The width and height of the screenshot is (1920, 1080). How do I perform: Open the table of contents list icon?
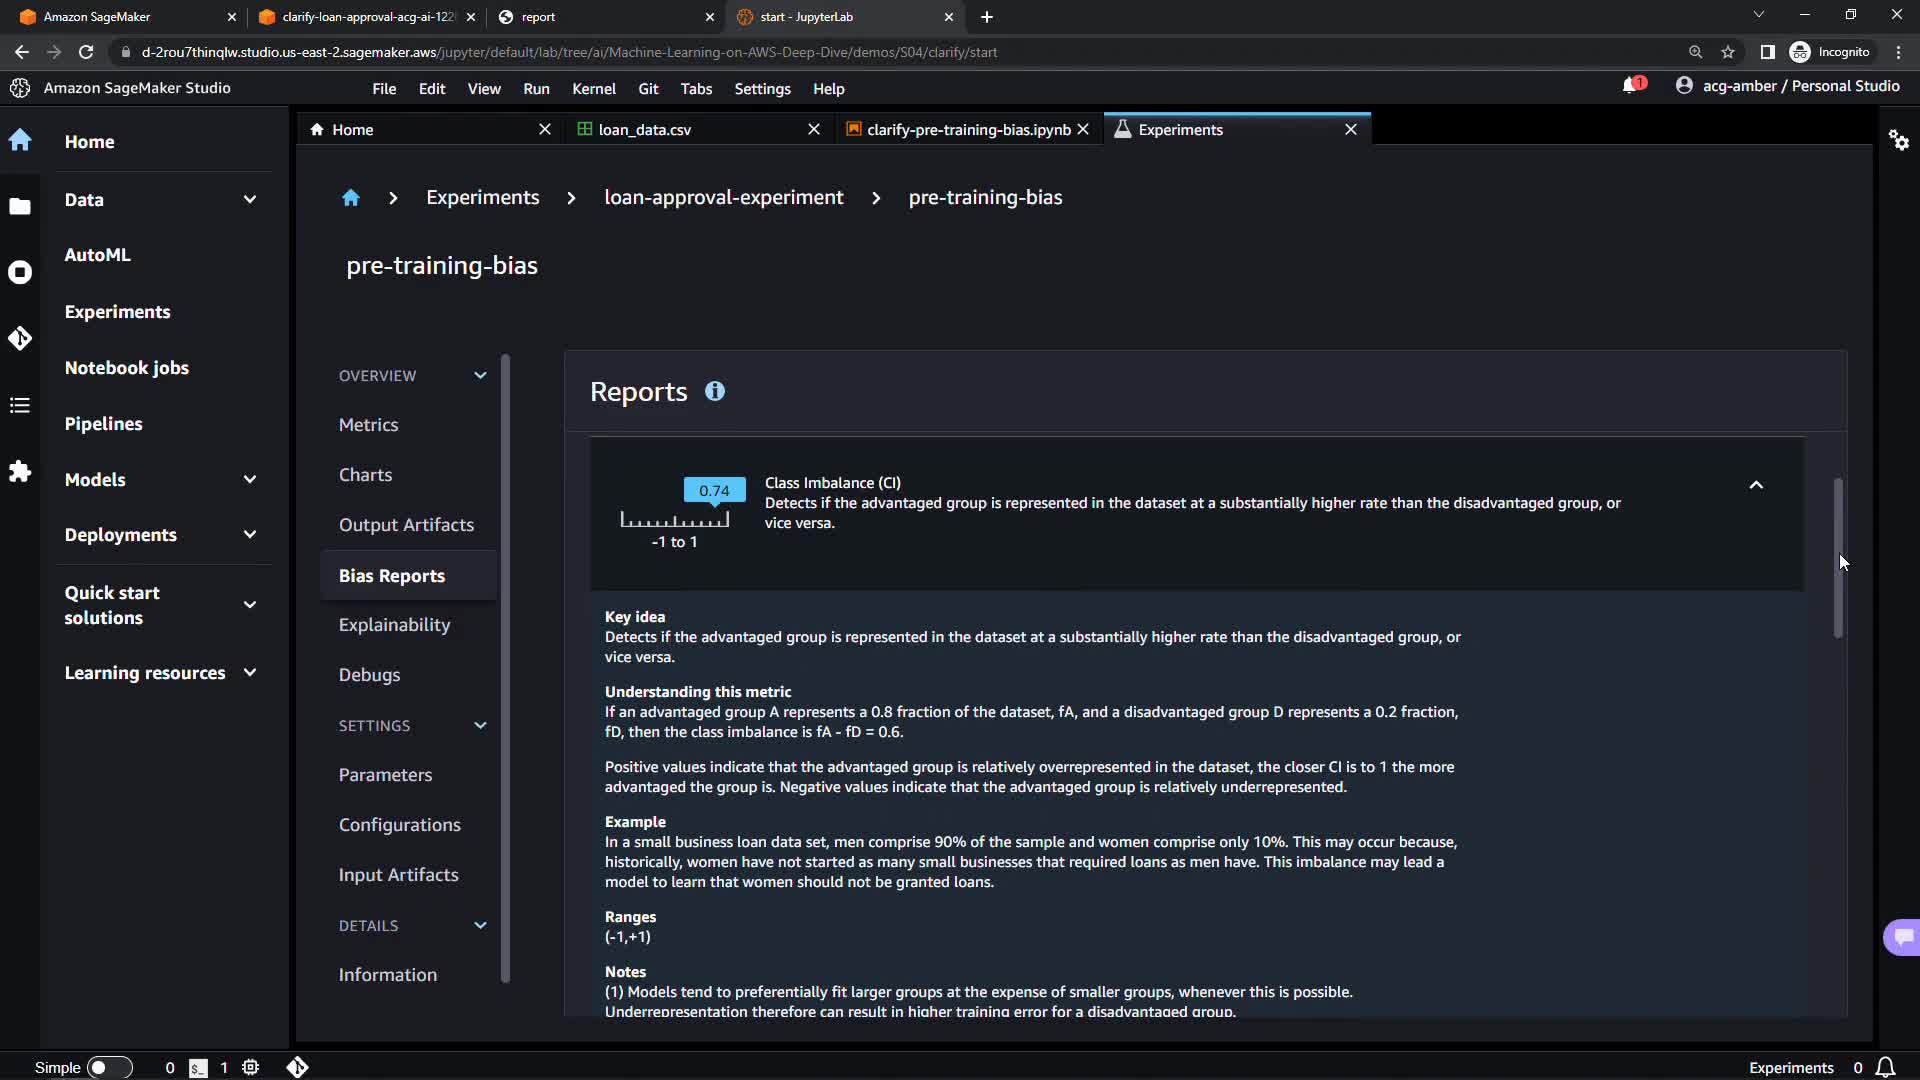(20, 405)
